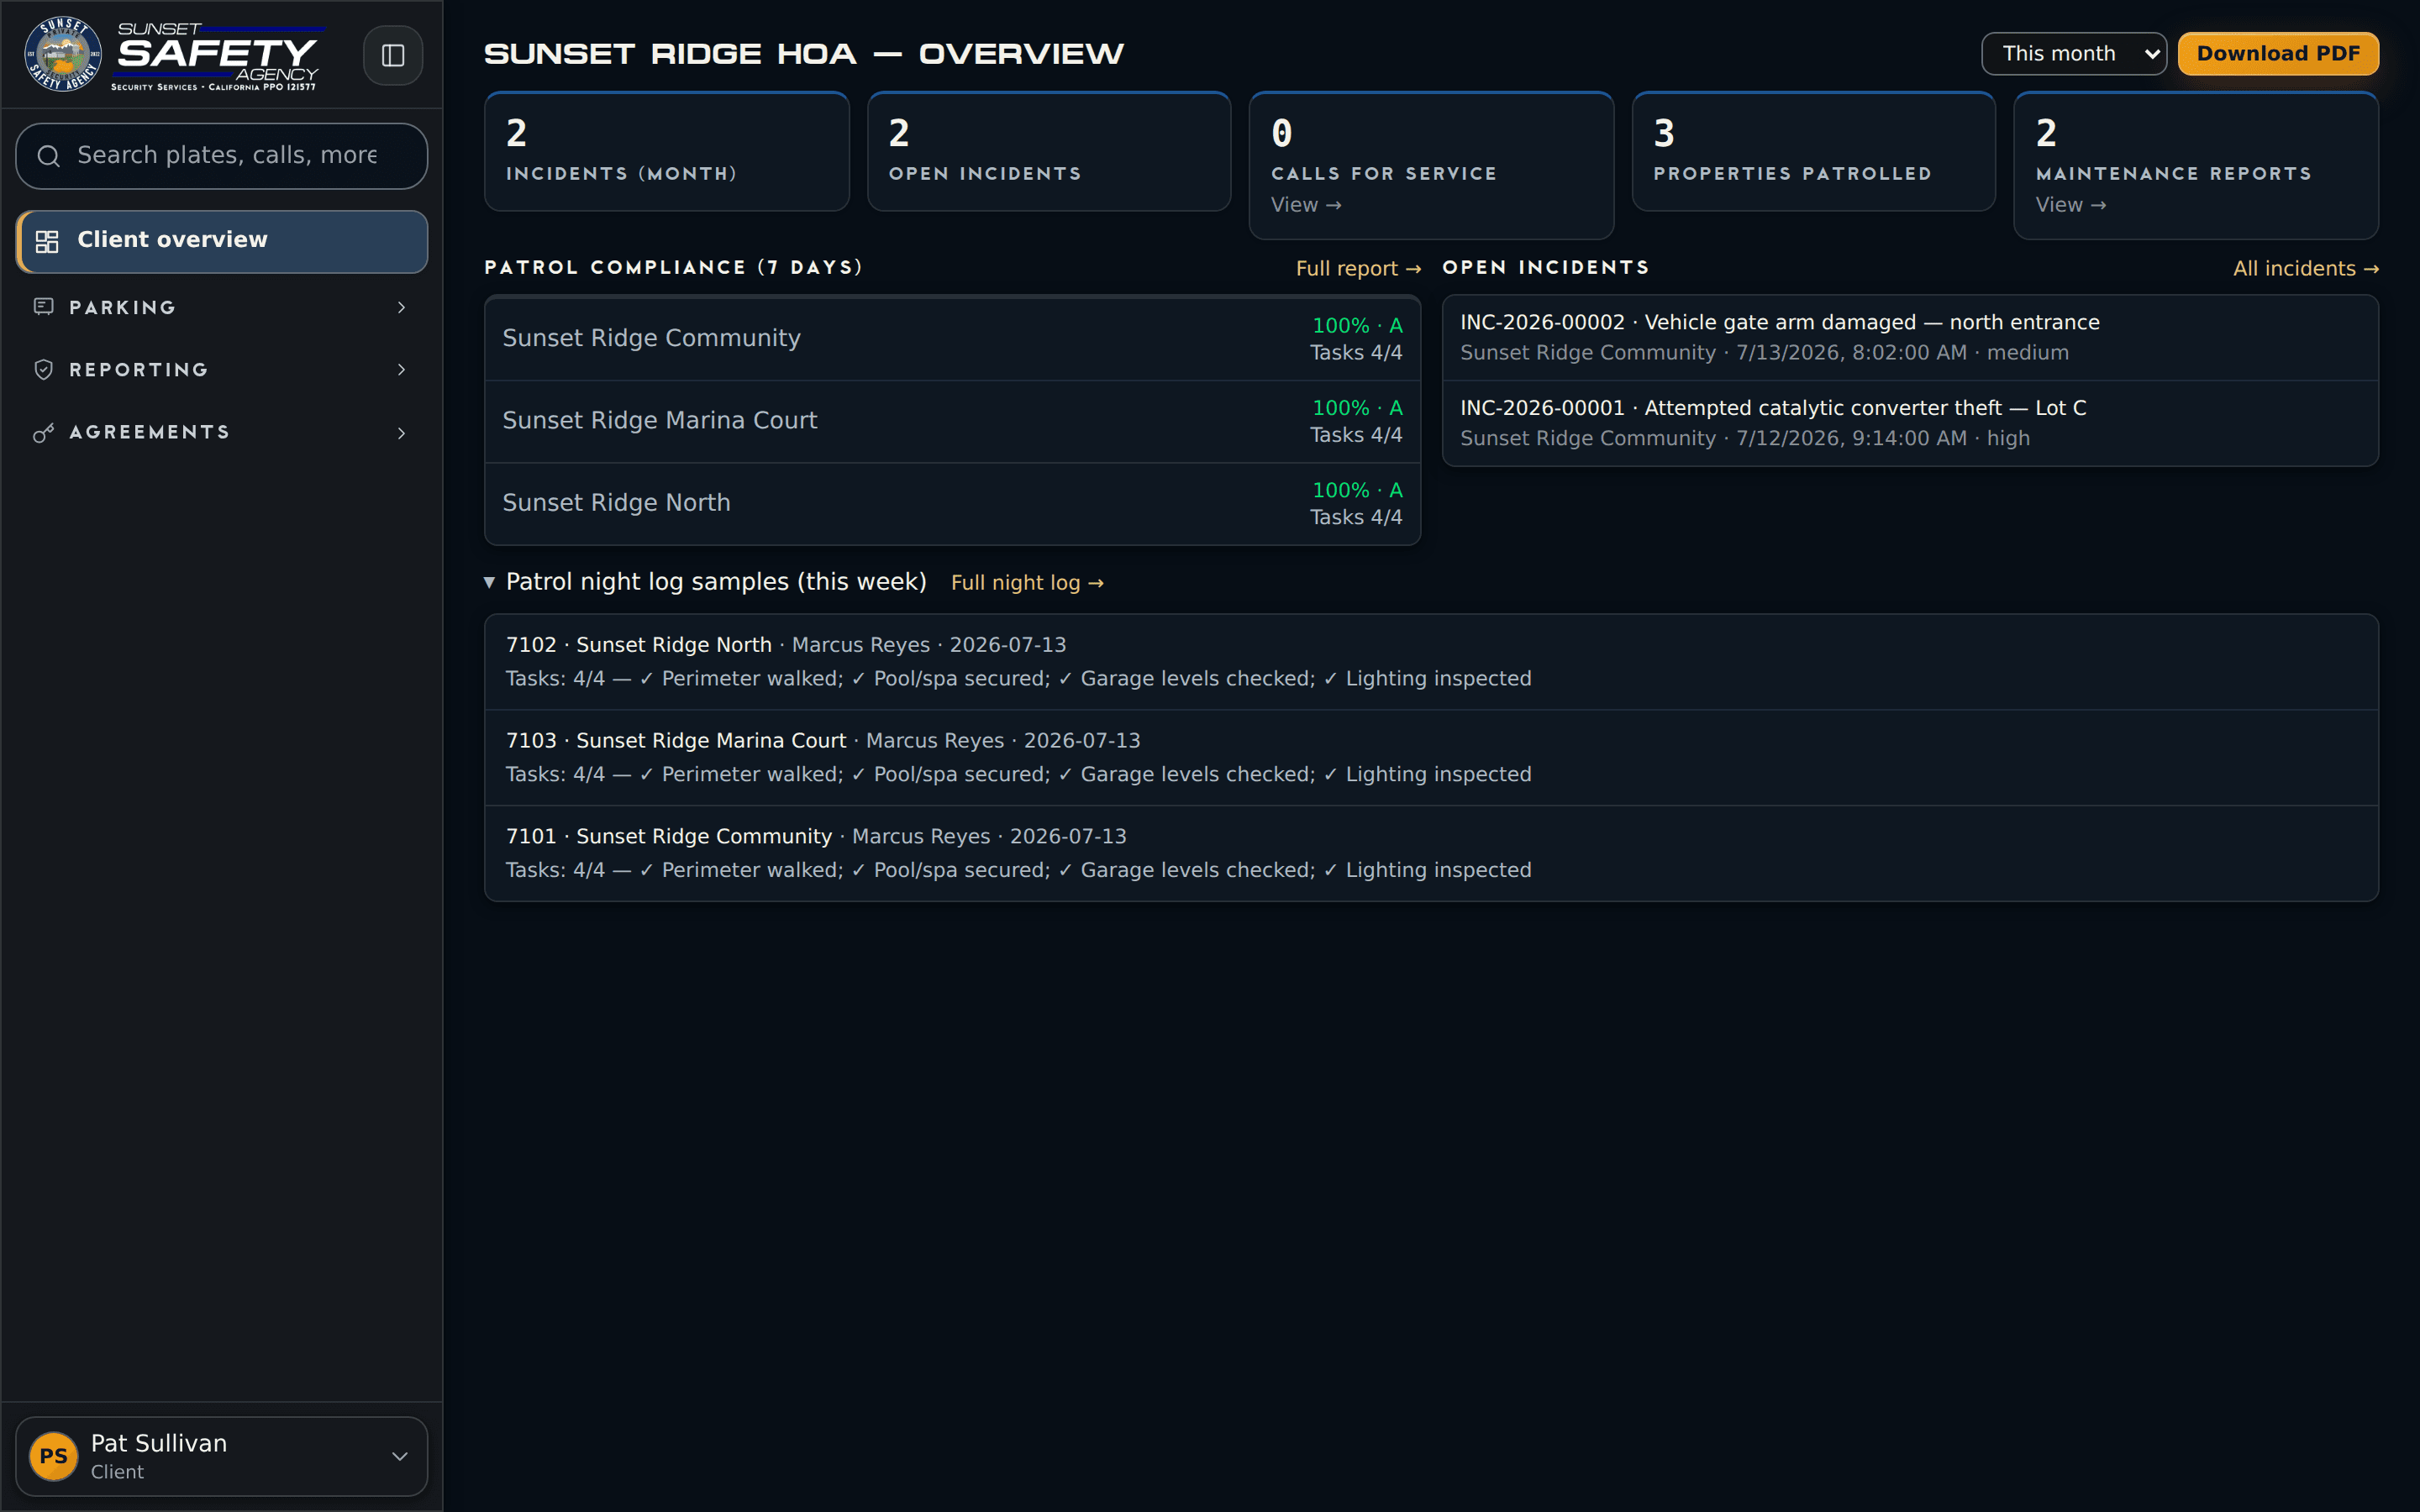The width and height of the screenshot is (2420, 1512).
Task: Click the Open Incidents stat card
Action: tap(1049, 152)
